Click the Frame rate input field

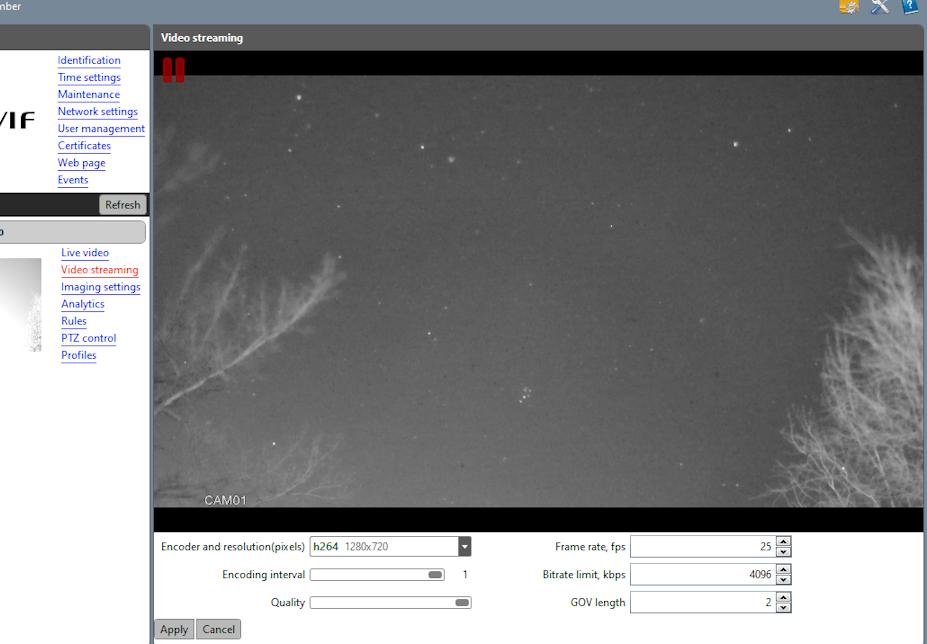(x=703, y=547)
